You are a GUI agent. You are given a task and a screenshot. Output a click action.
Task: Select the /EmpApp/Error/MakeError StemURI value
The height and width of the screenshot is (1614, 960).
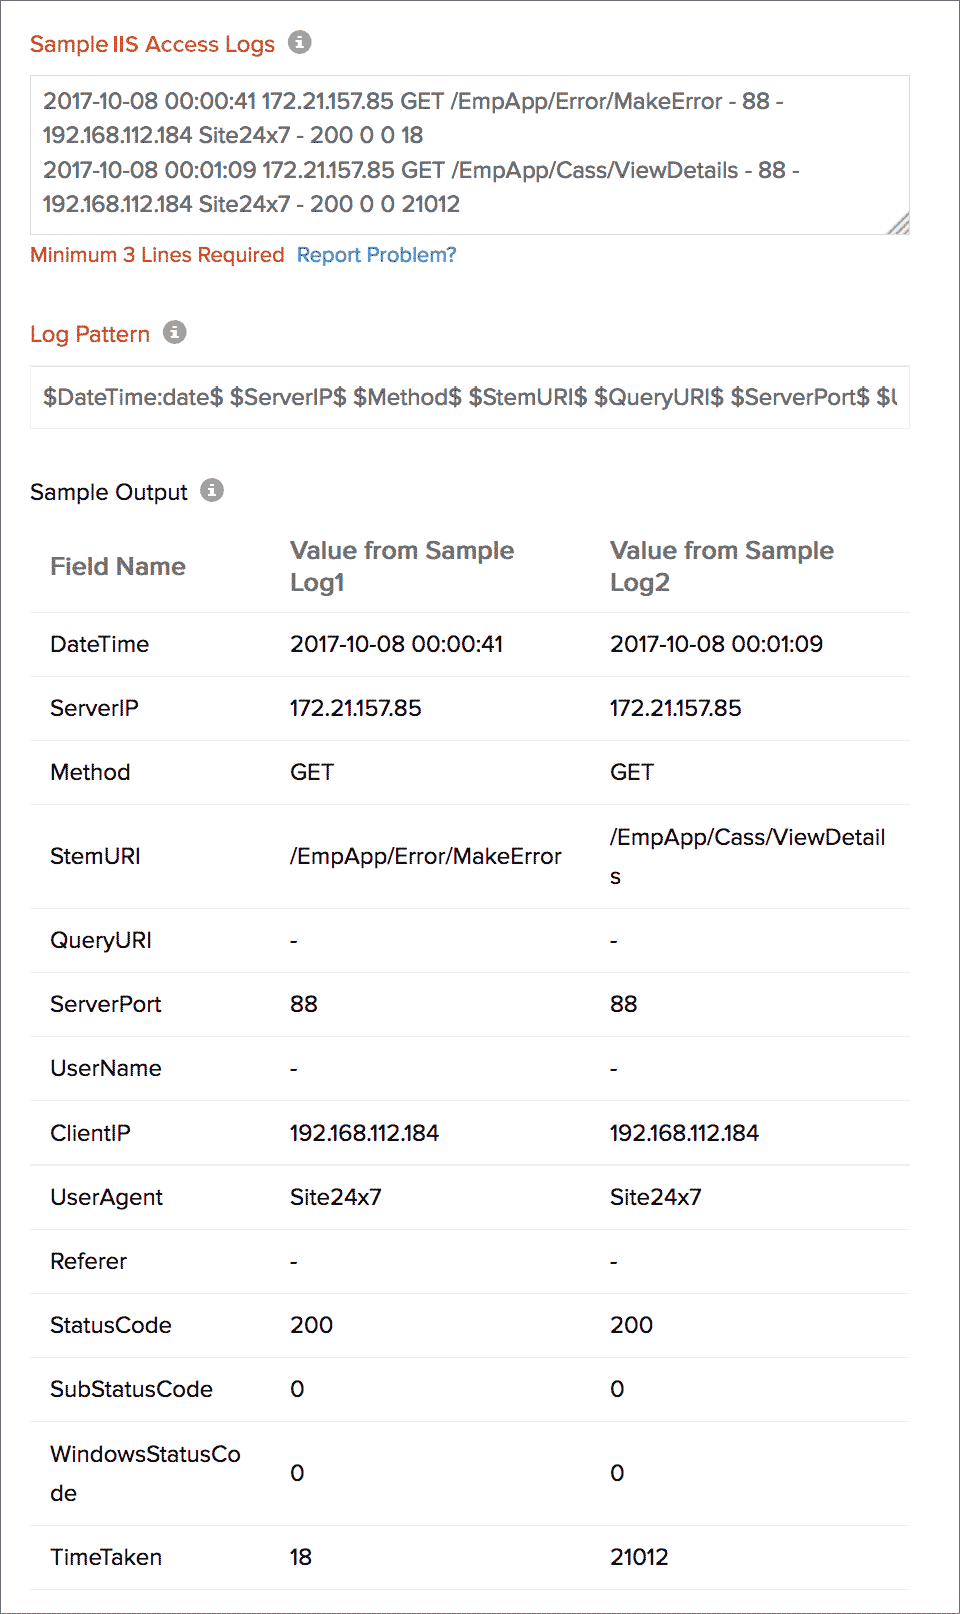(x=426, y=856)
